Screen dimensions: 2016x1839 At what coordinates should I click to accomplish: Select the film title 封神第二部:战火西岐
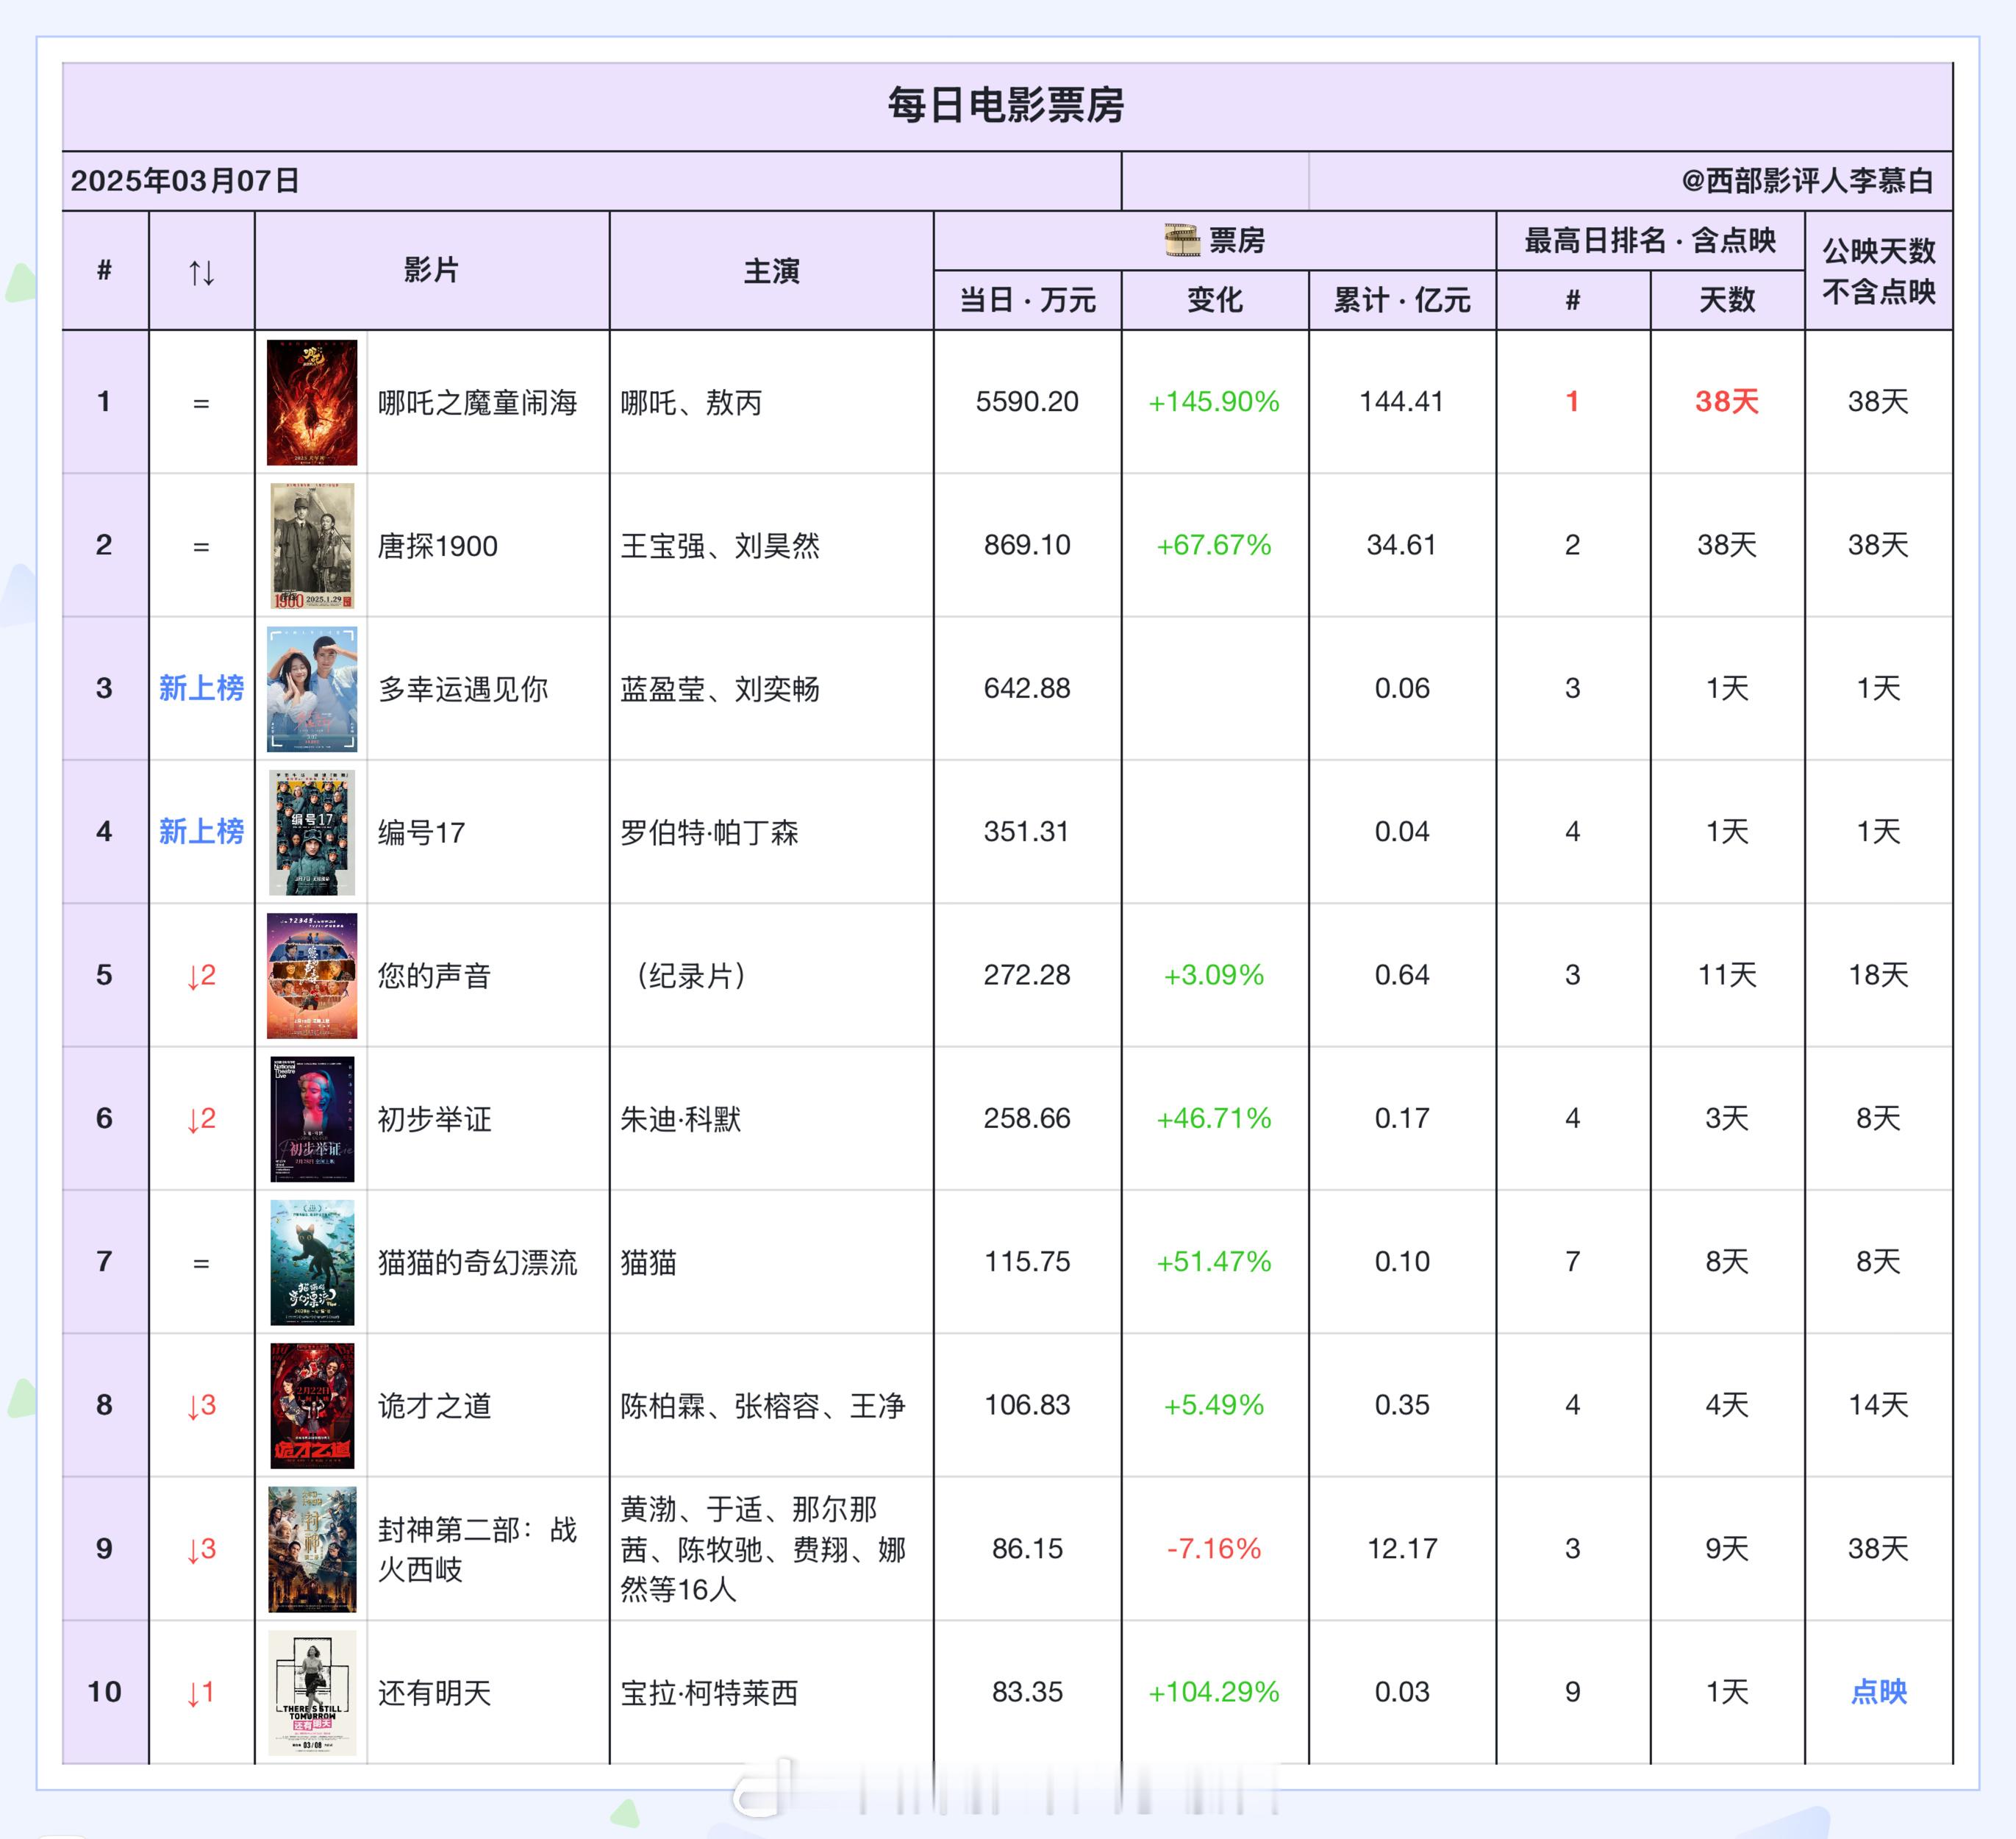point(477,1549)
